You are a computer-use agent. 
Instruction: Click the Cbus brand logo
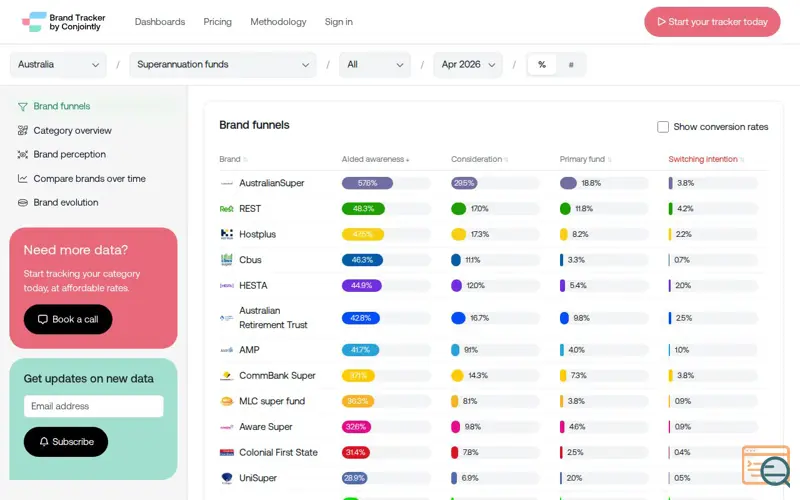pyautogui.click(x=227, y=260)
